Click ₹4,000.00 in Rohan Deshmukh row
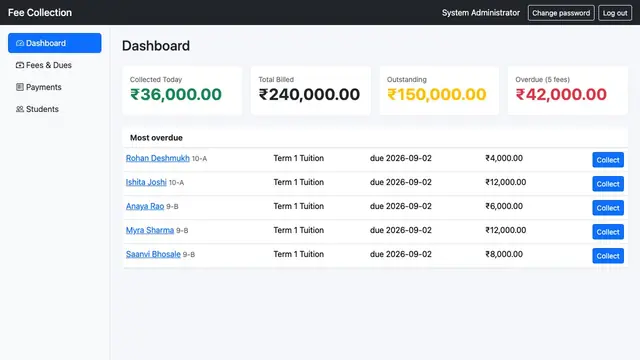Viewport: 640px width, 360px height. (504, 158)
